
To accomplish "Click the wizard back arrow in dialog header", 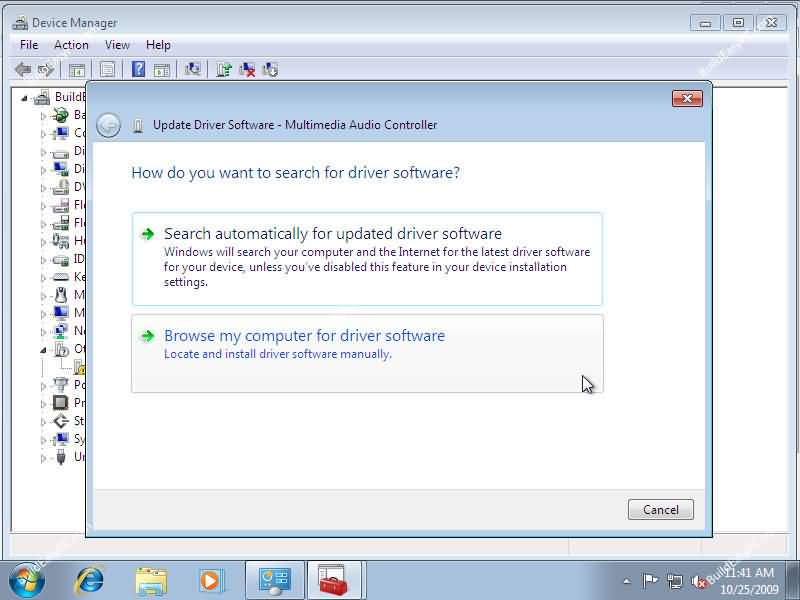I will [x=109, y=125].
